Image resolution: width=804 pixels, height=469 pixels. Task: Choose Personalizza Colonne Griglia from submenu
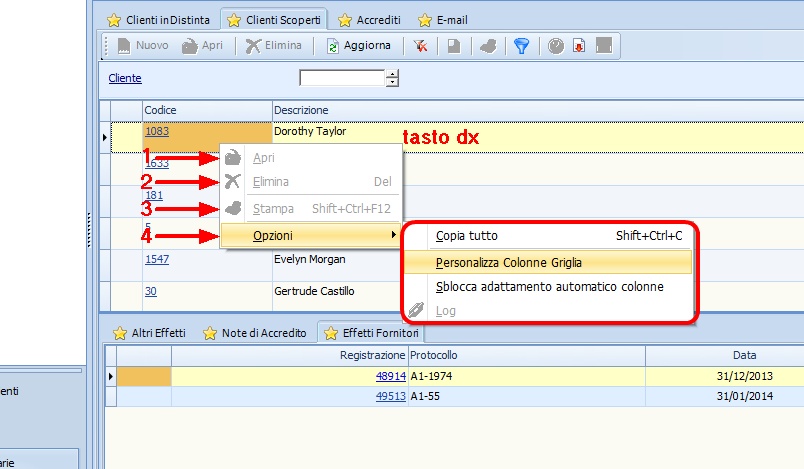click(509, 263)
